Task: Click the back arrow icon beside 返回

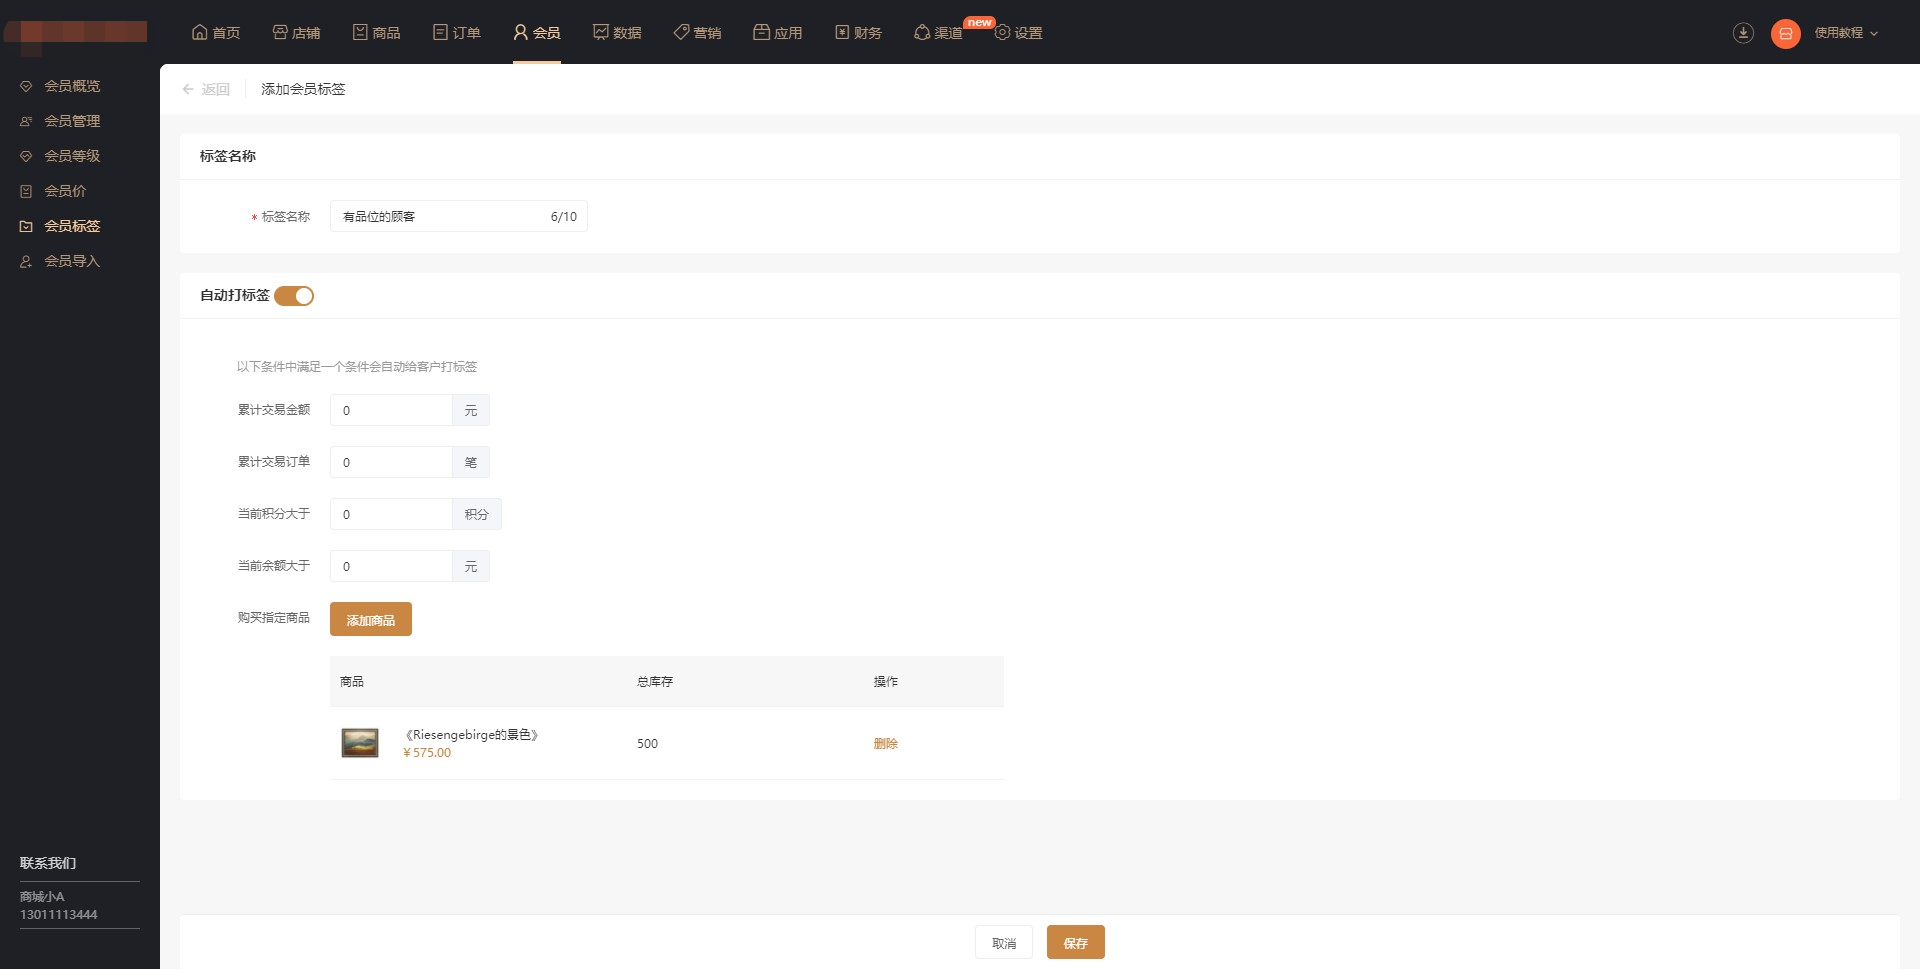Action: [188, 89]
